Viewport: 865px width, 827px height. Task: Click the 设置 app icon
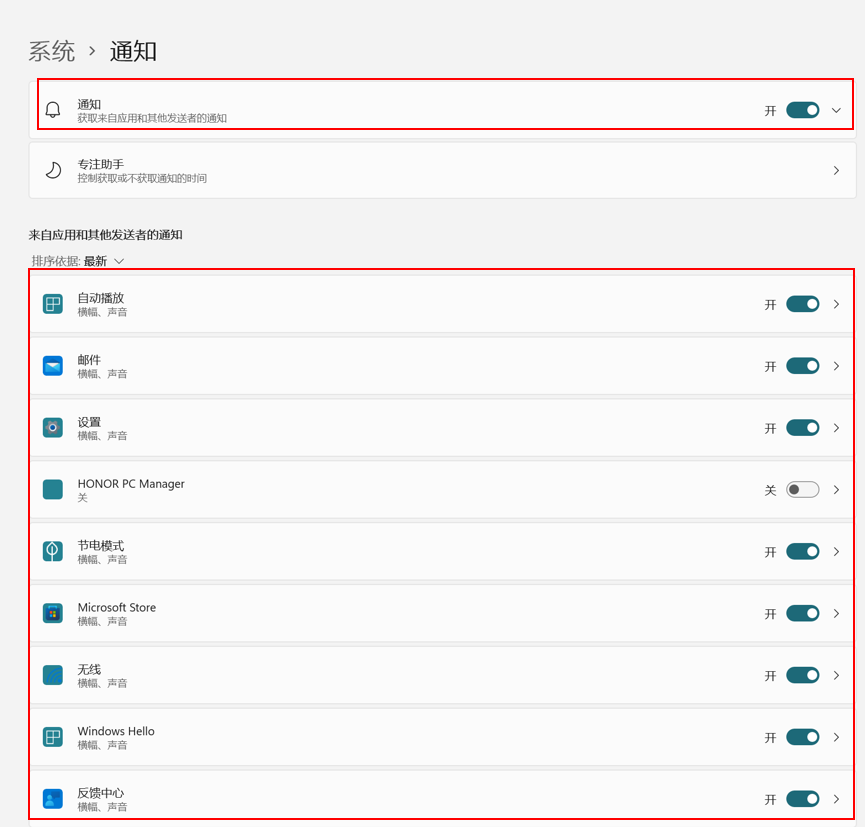click(53, 428)
